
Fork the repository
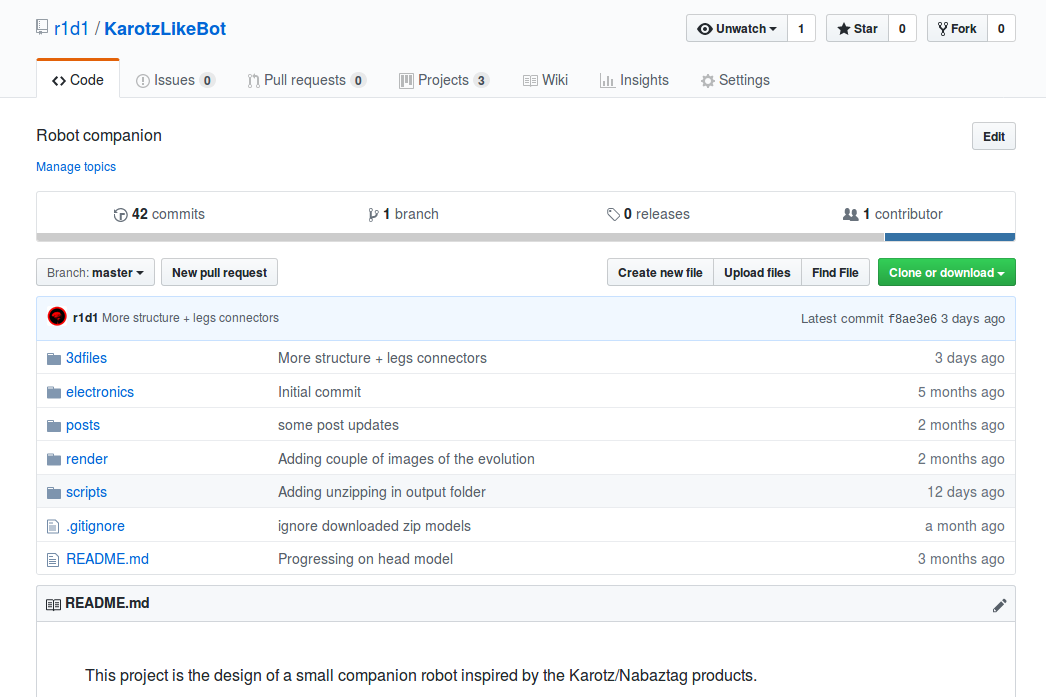957,29
